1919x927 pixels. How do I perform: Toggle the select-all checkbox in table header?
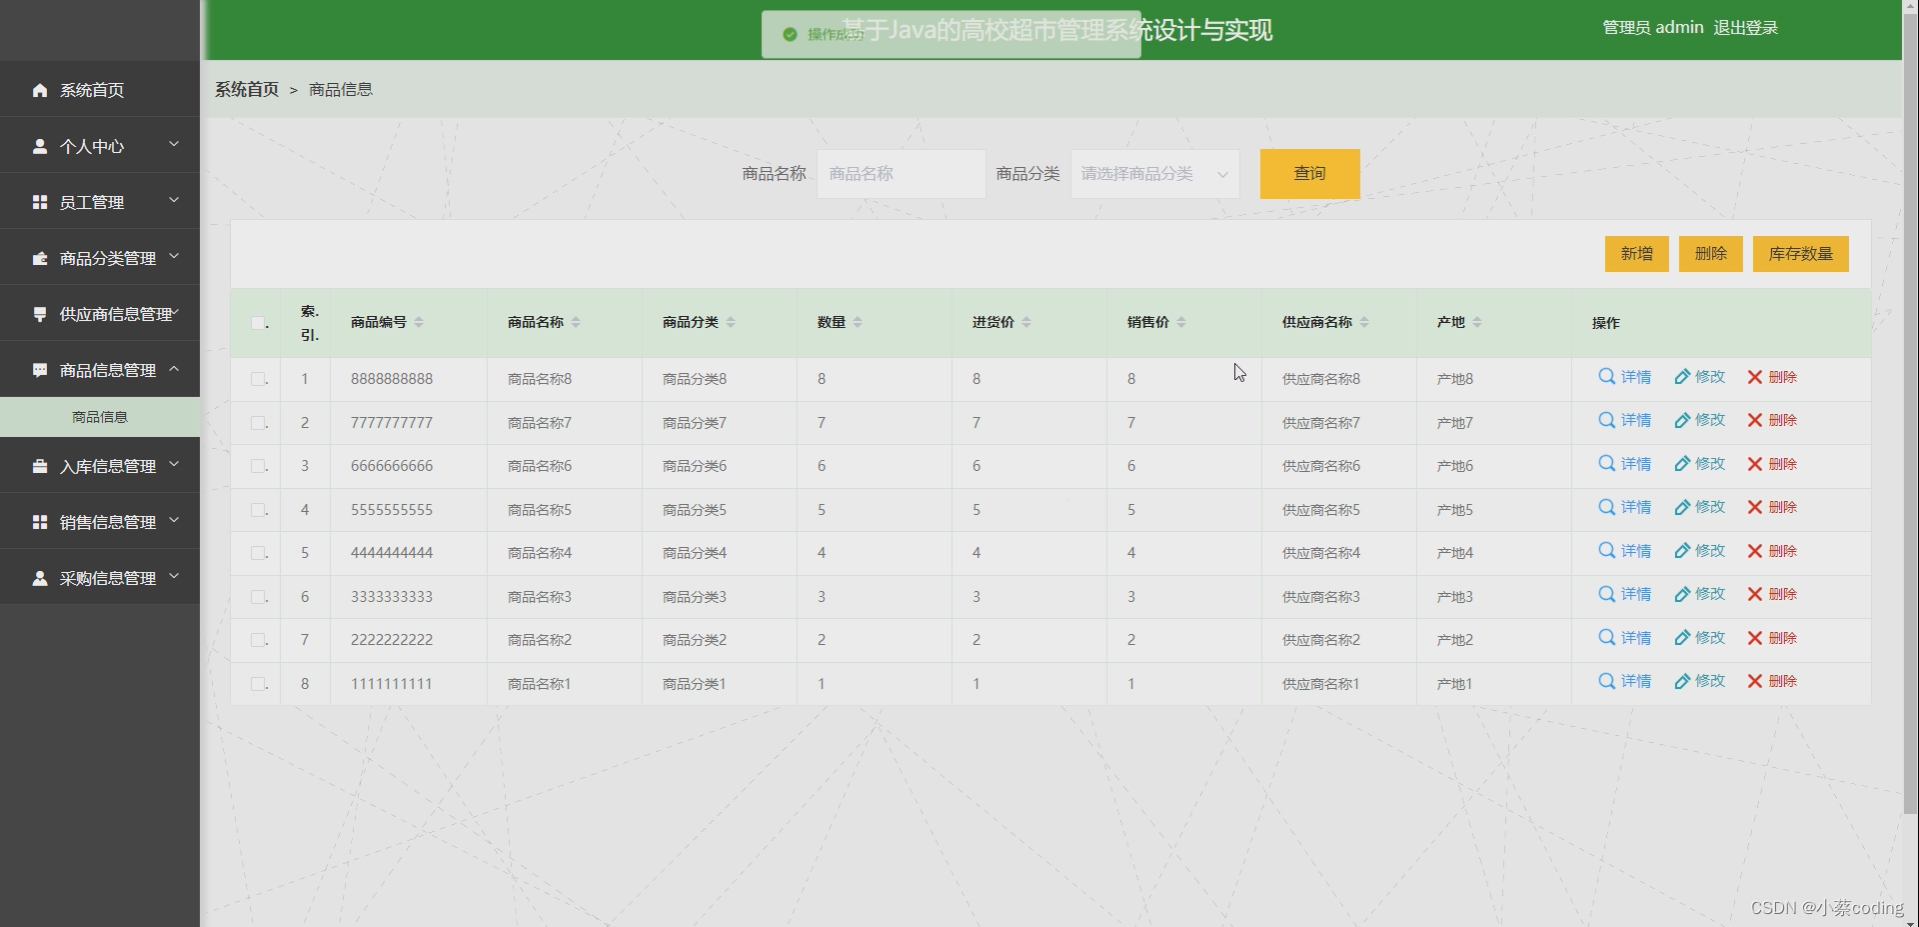click(258, 323)
